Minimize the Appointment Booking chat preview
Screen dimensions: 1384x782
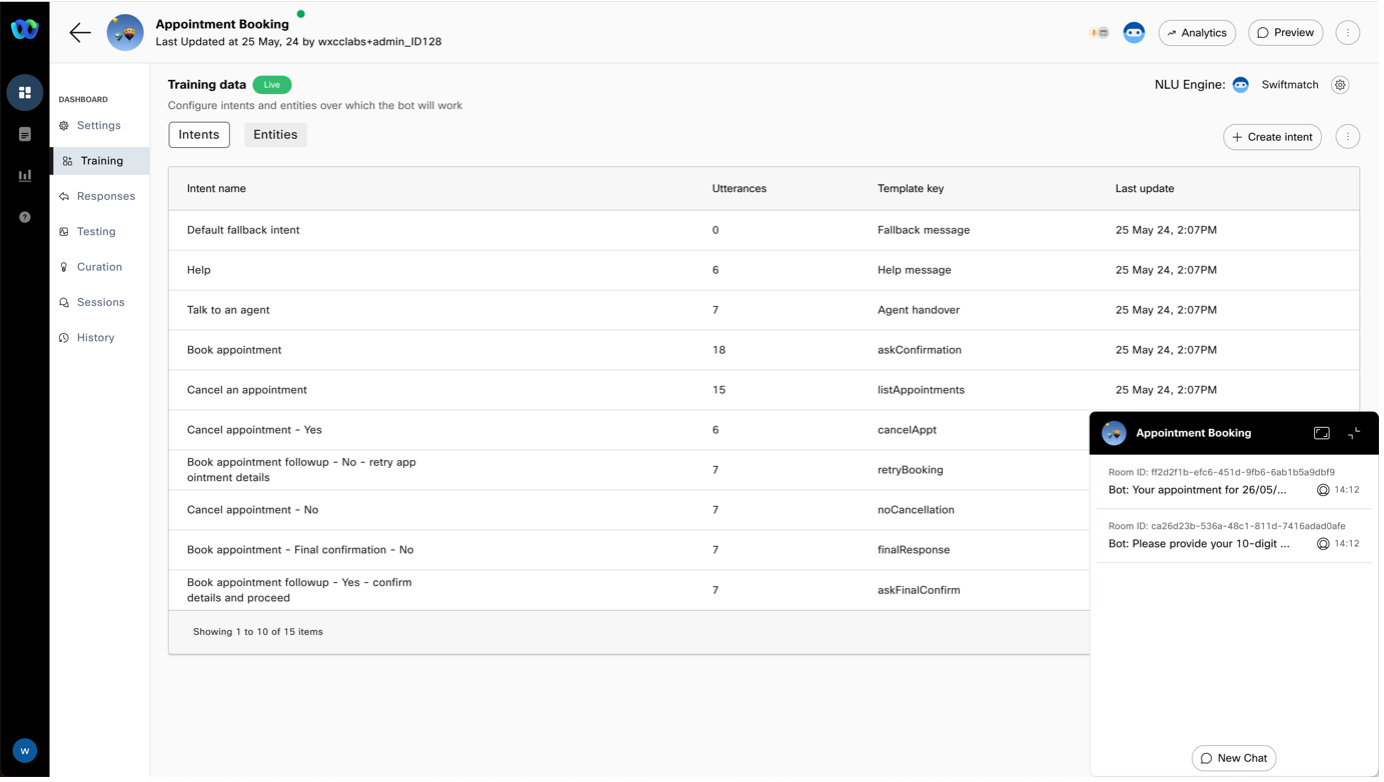[x=1354, y=433]
